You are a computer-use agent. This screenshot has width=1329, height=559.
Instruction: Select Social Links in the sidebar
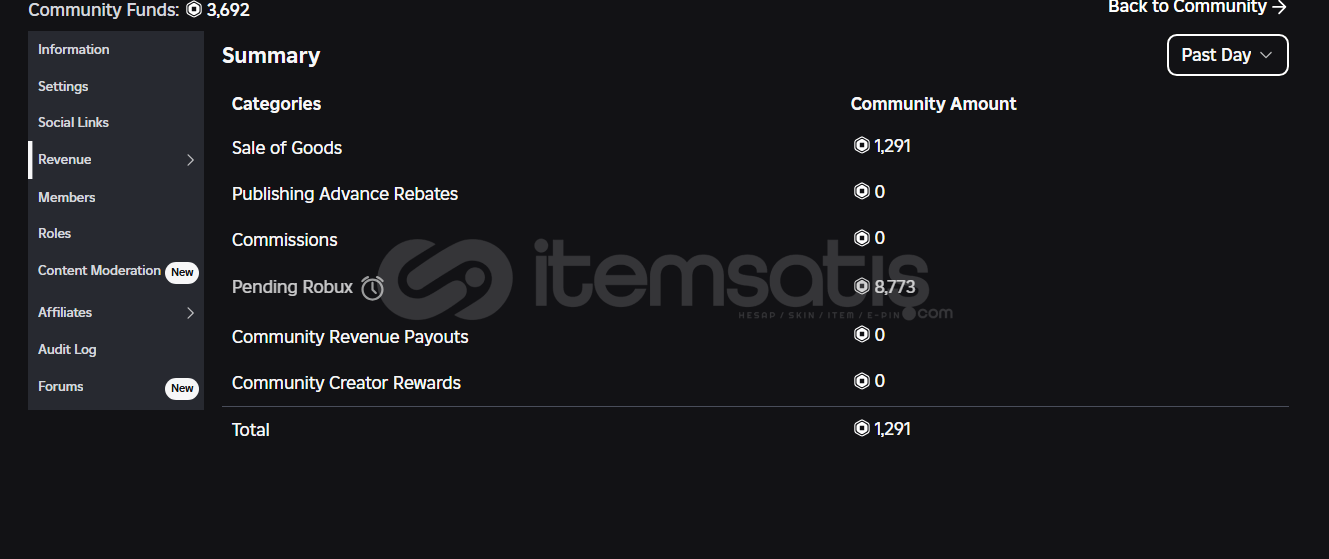point(73,122)
